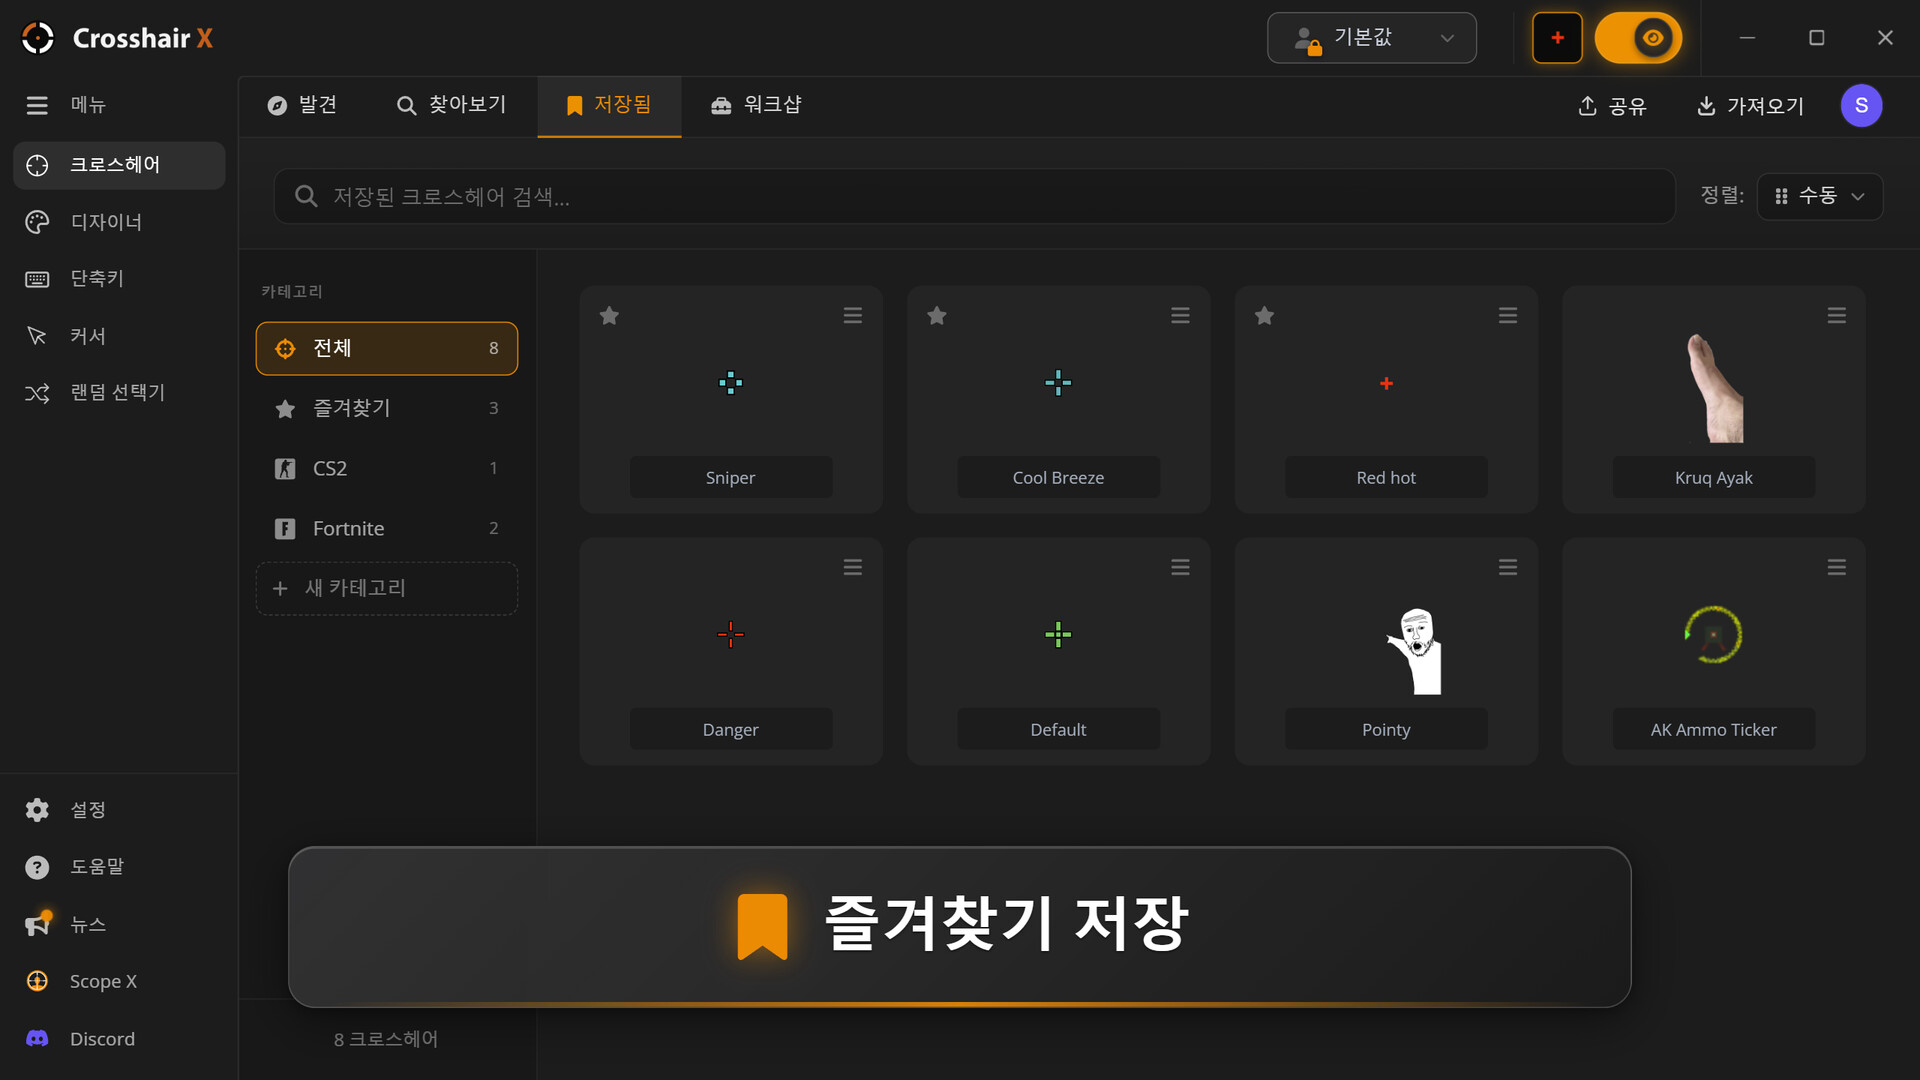The width and height of the screenshot is (1920, 1080).
Task: Open the Scope X sidebar entry
Action: 119,982
